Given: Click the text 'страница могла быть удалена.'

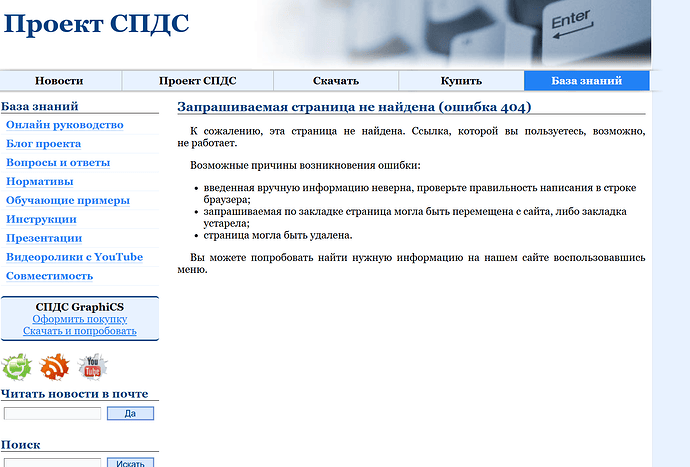Looking at the screenshot, I should click(278, 235).
